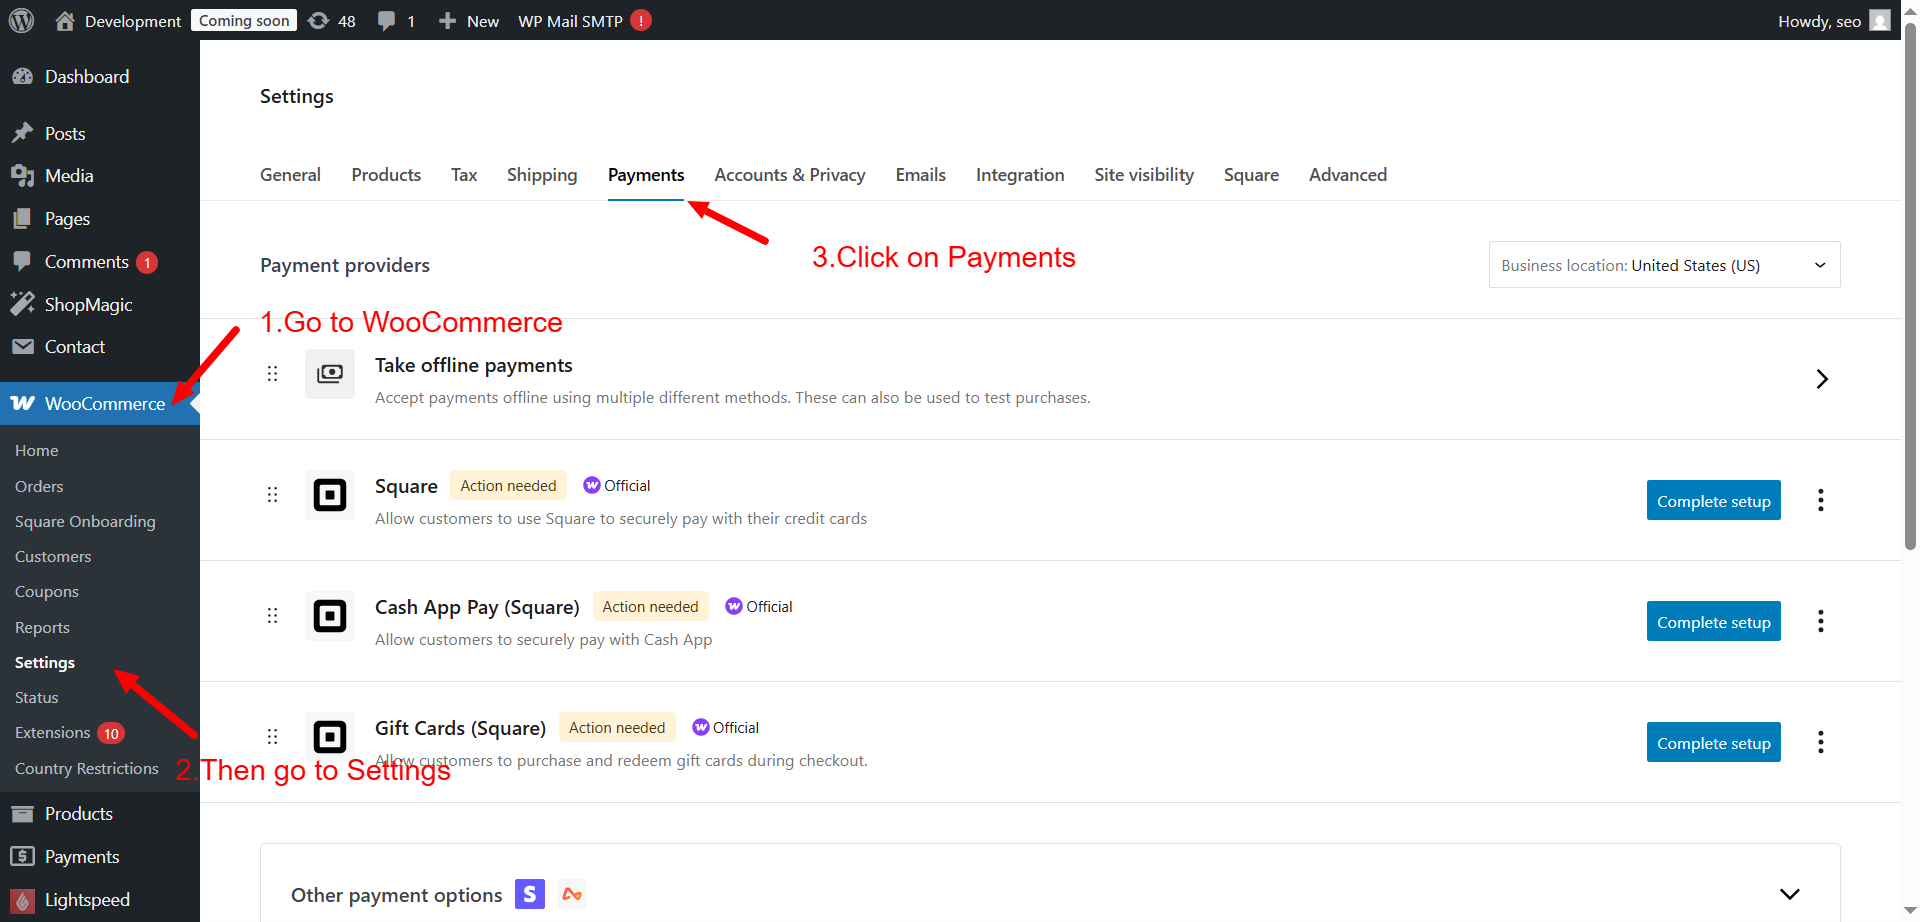Click drag handle for Gift Cards (Square)
1920x922 pixels.
tap(272, 736)
